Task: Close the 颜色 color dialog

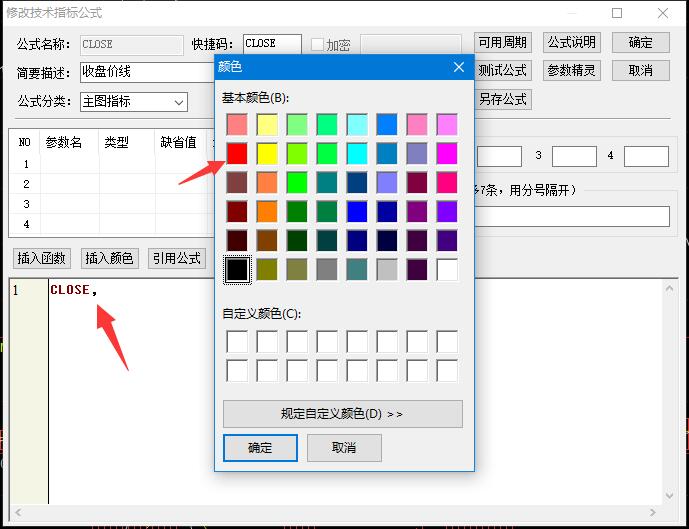Action: tap(459, 67)
